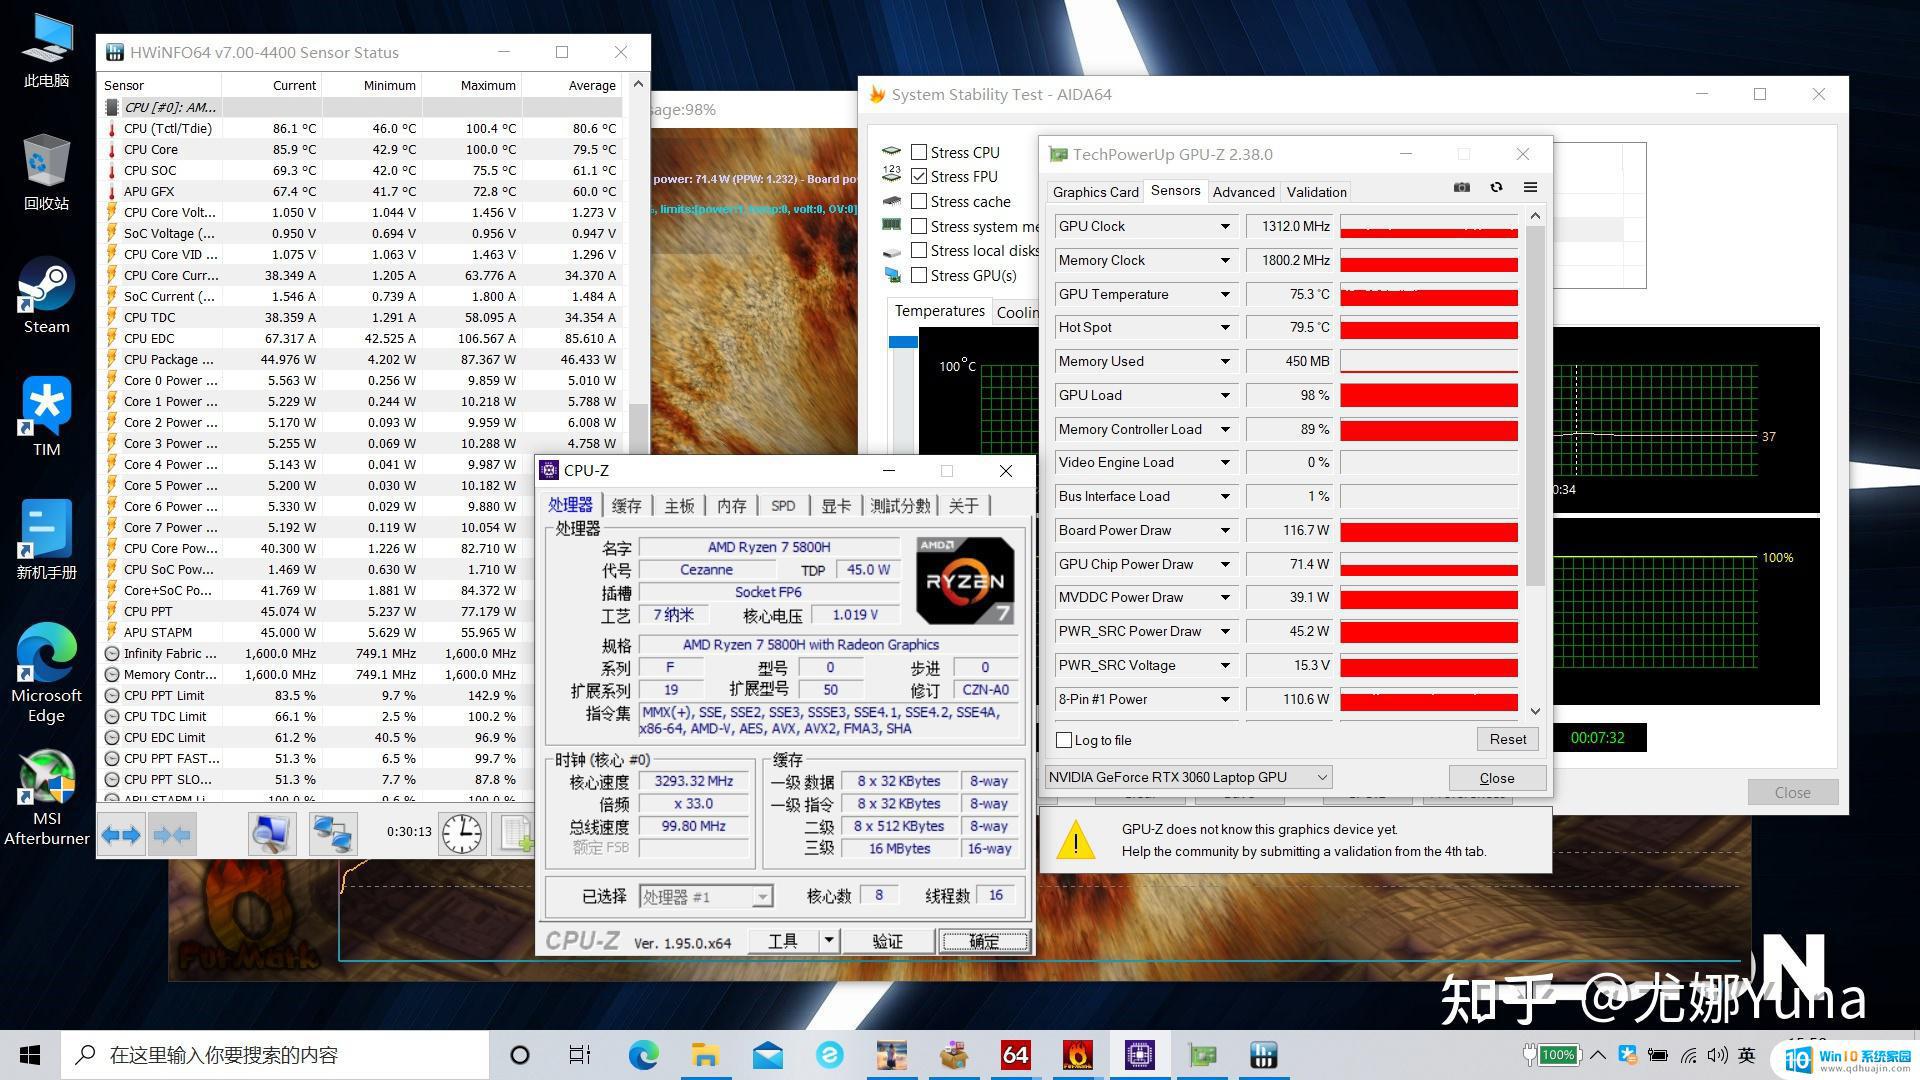1920x1080 pixels.
Task: Switch to GPU-Z Advanced tab
Action: point(1243,192)
